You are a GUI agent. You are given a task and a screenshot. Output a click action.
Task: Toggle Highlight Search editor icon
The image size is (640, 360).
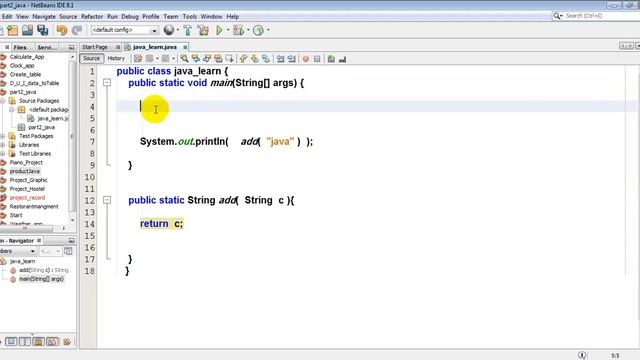click(218, 59)
